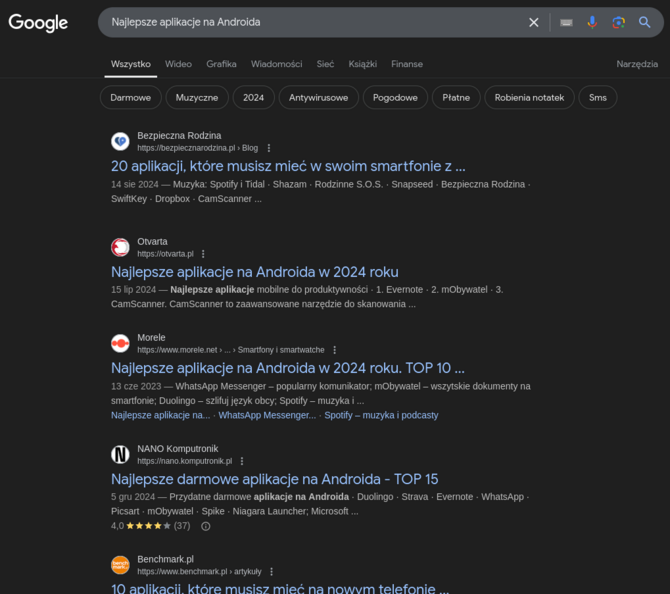Open 'WhatsApp Messenger...' sitelink
Viewport: 670px width, 594px height.
pos(267,415)
